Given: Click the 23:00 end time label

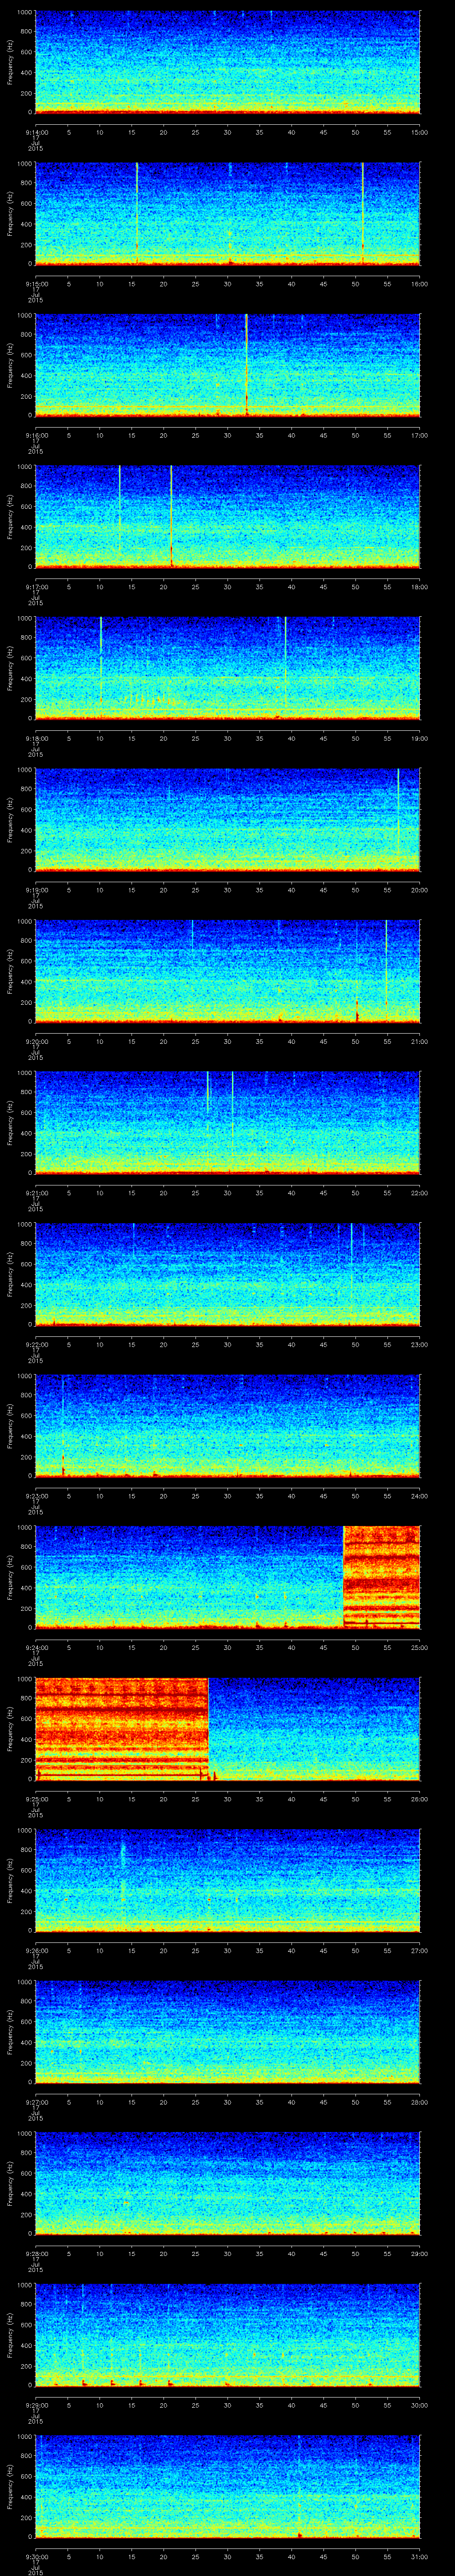Looking at the screenshot, I should click(420, 1345).
